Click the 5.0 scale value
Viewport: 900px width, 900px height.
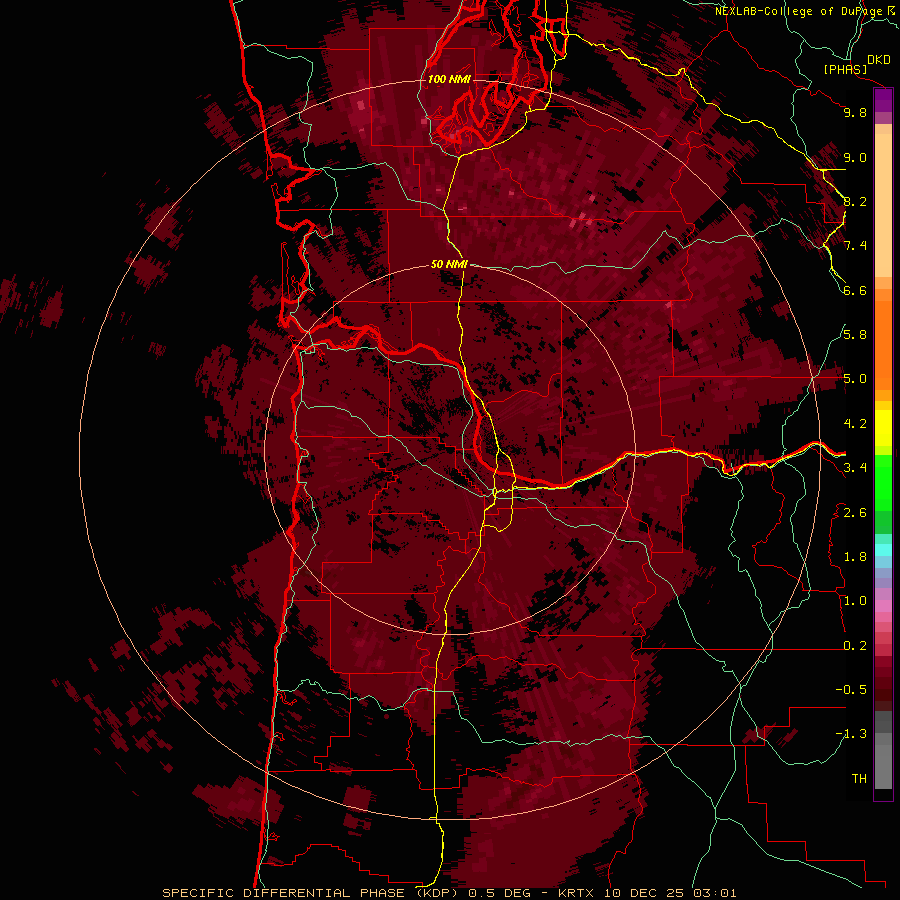tap(855, 379)
